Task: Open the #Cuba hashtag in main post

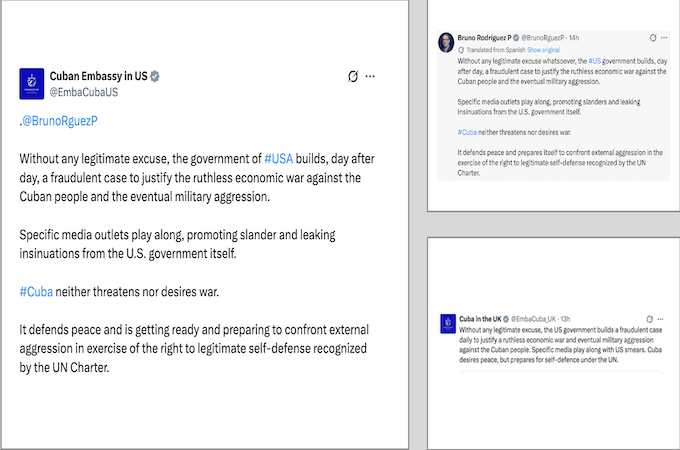Action: (x=36, y=292)
